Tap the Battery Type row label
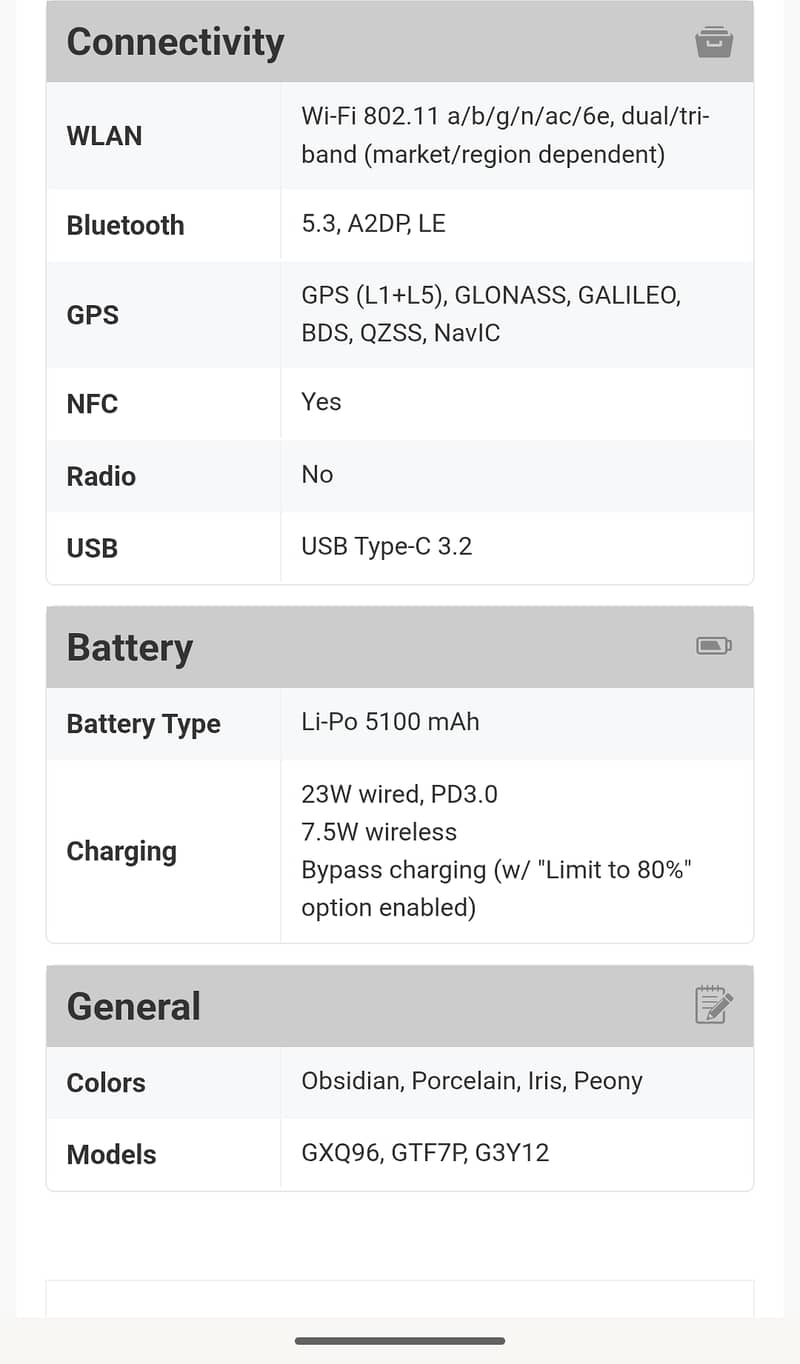This screenshot has height=1364, width=800. tap(143, 724)
